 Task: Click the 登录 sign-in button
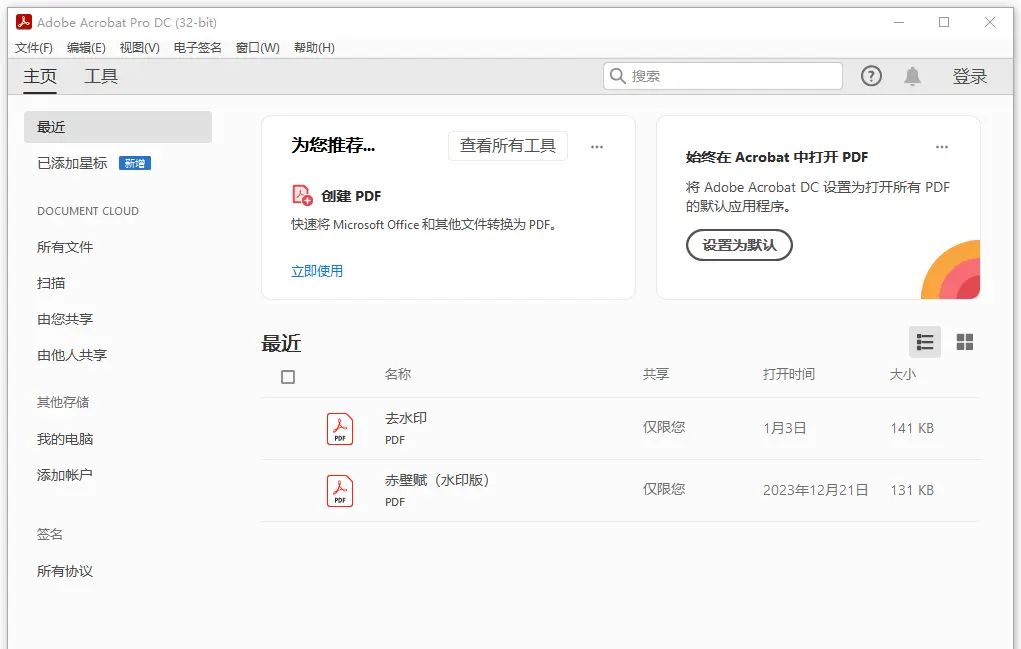coord(970,77)
